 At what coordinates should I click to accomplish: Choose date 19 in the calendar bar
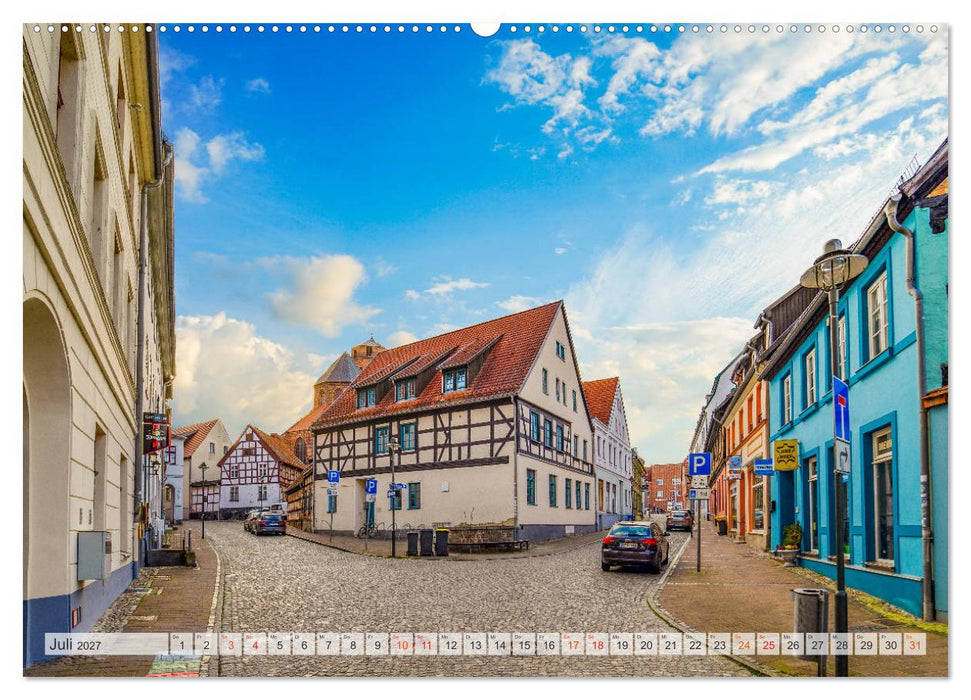coord(622,644)
